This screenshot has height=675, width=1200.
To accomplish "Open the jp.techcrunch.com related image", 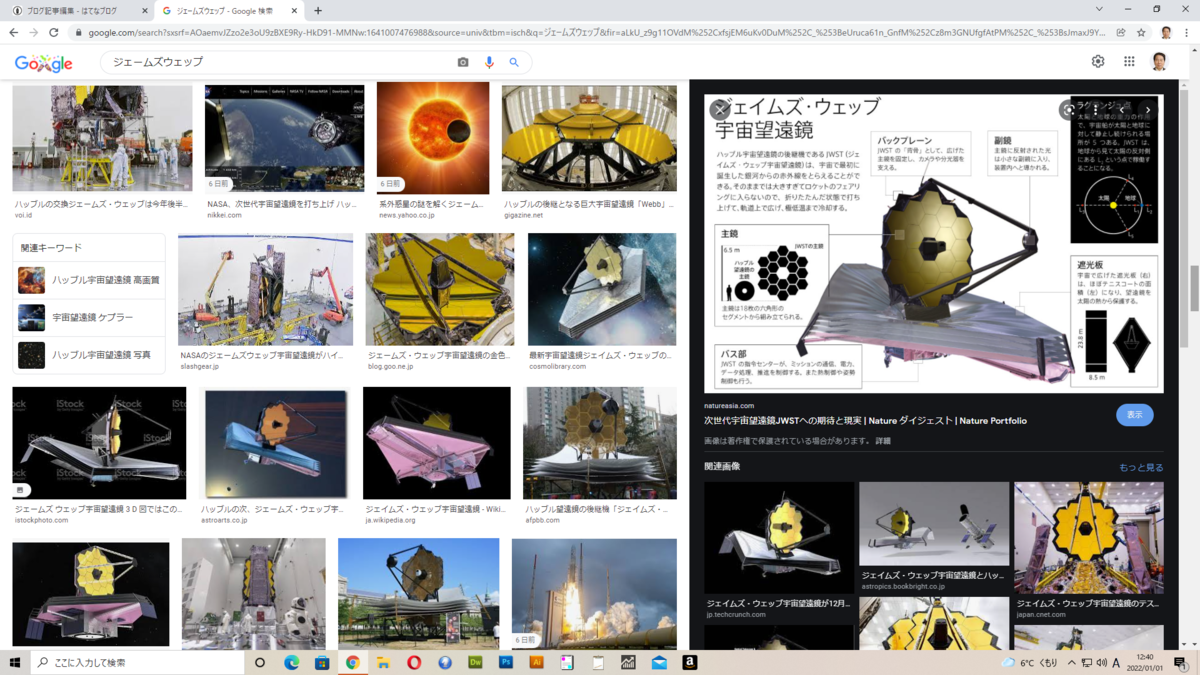I will [779, 538].
